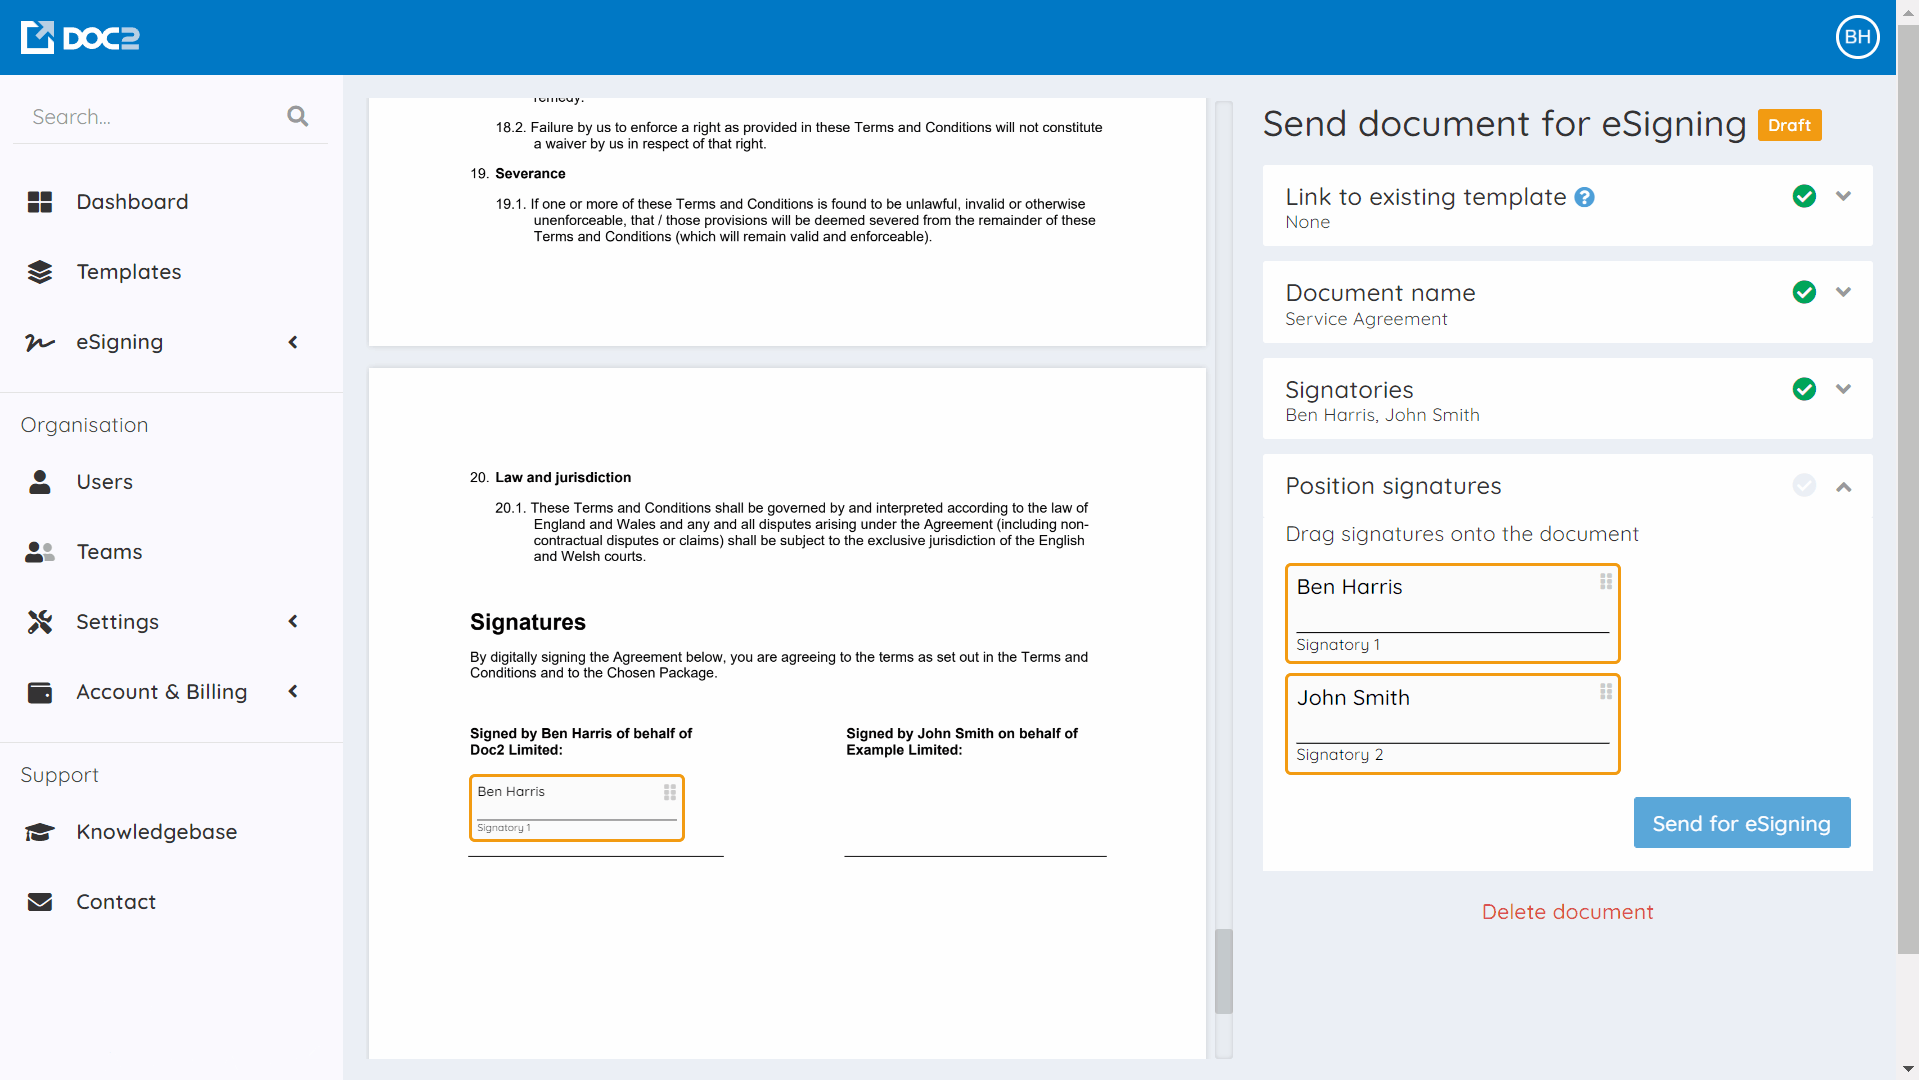This screenshot has width=1919, height=1080.
Task: Click the help icon beside Link to existing template
Action: (1584, 197)
